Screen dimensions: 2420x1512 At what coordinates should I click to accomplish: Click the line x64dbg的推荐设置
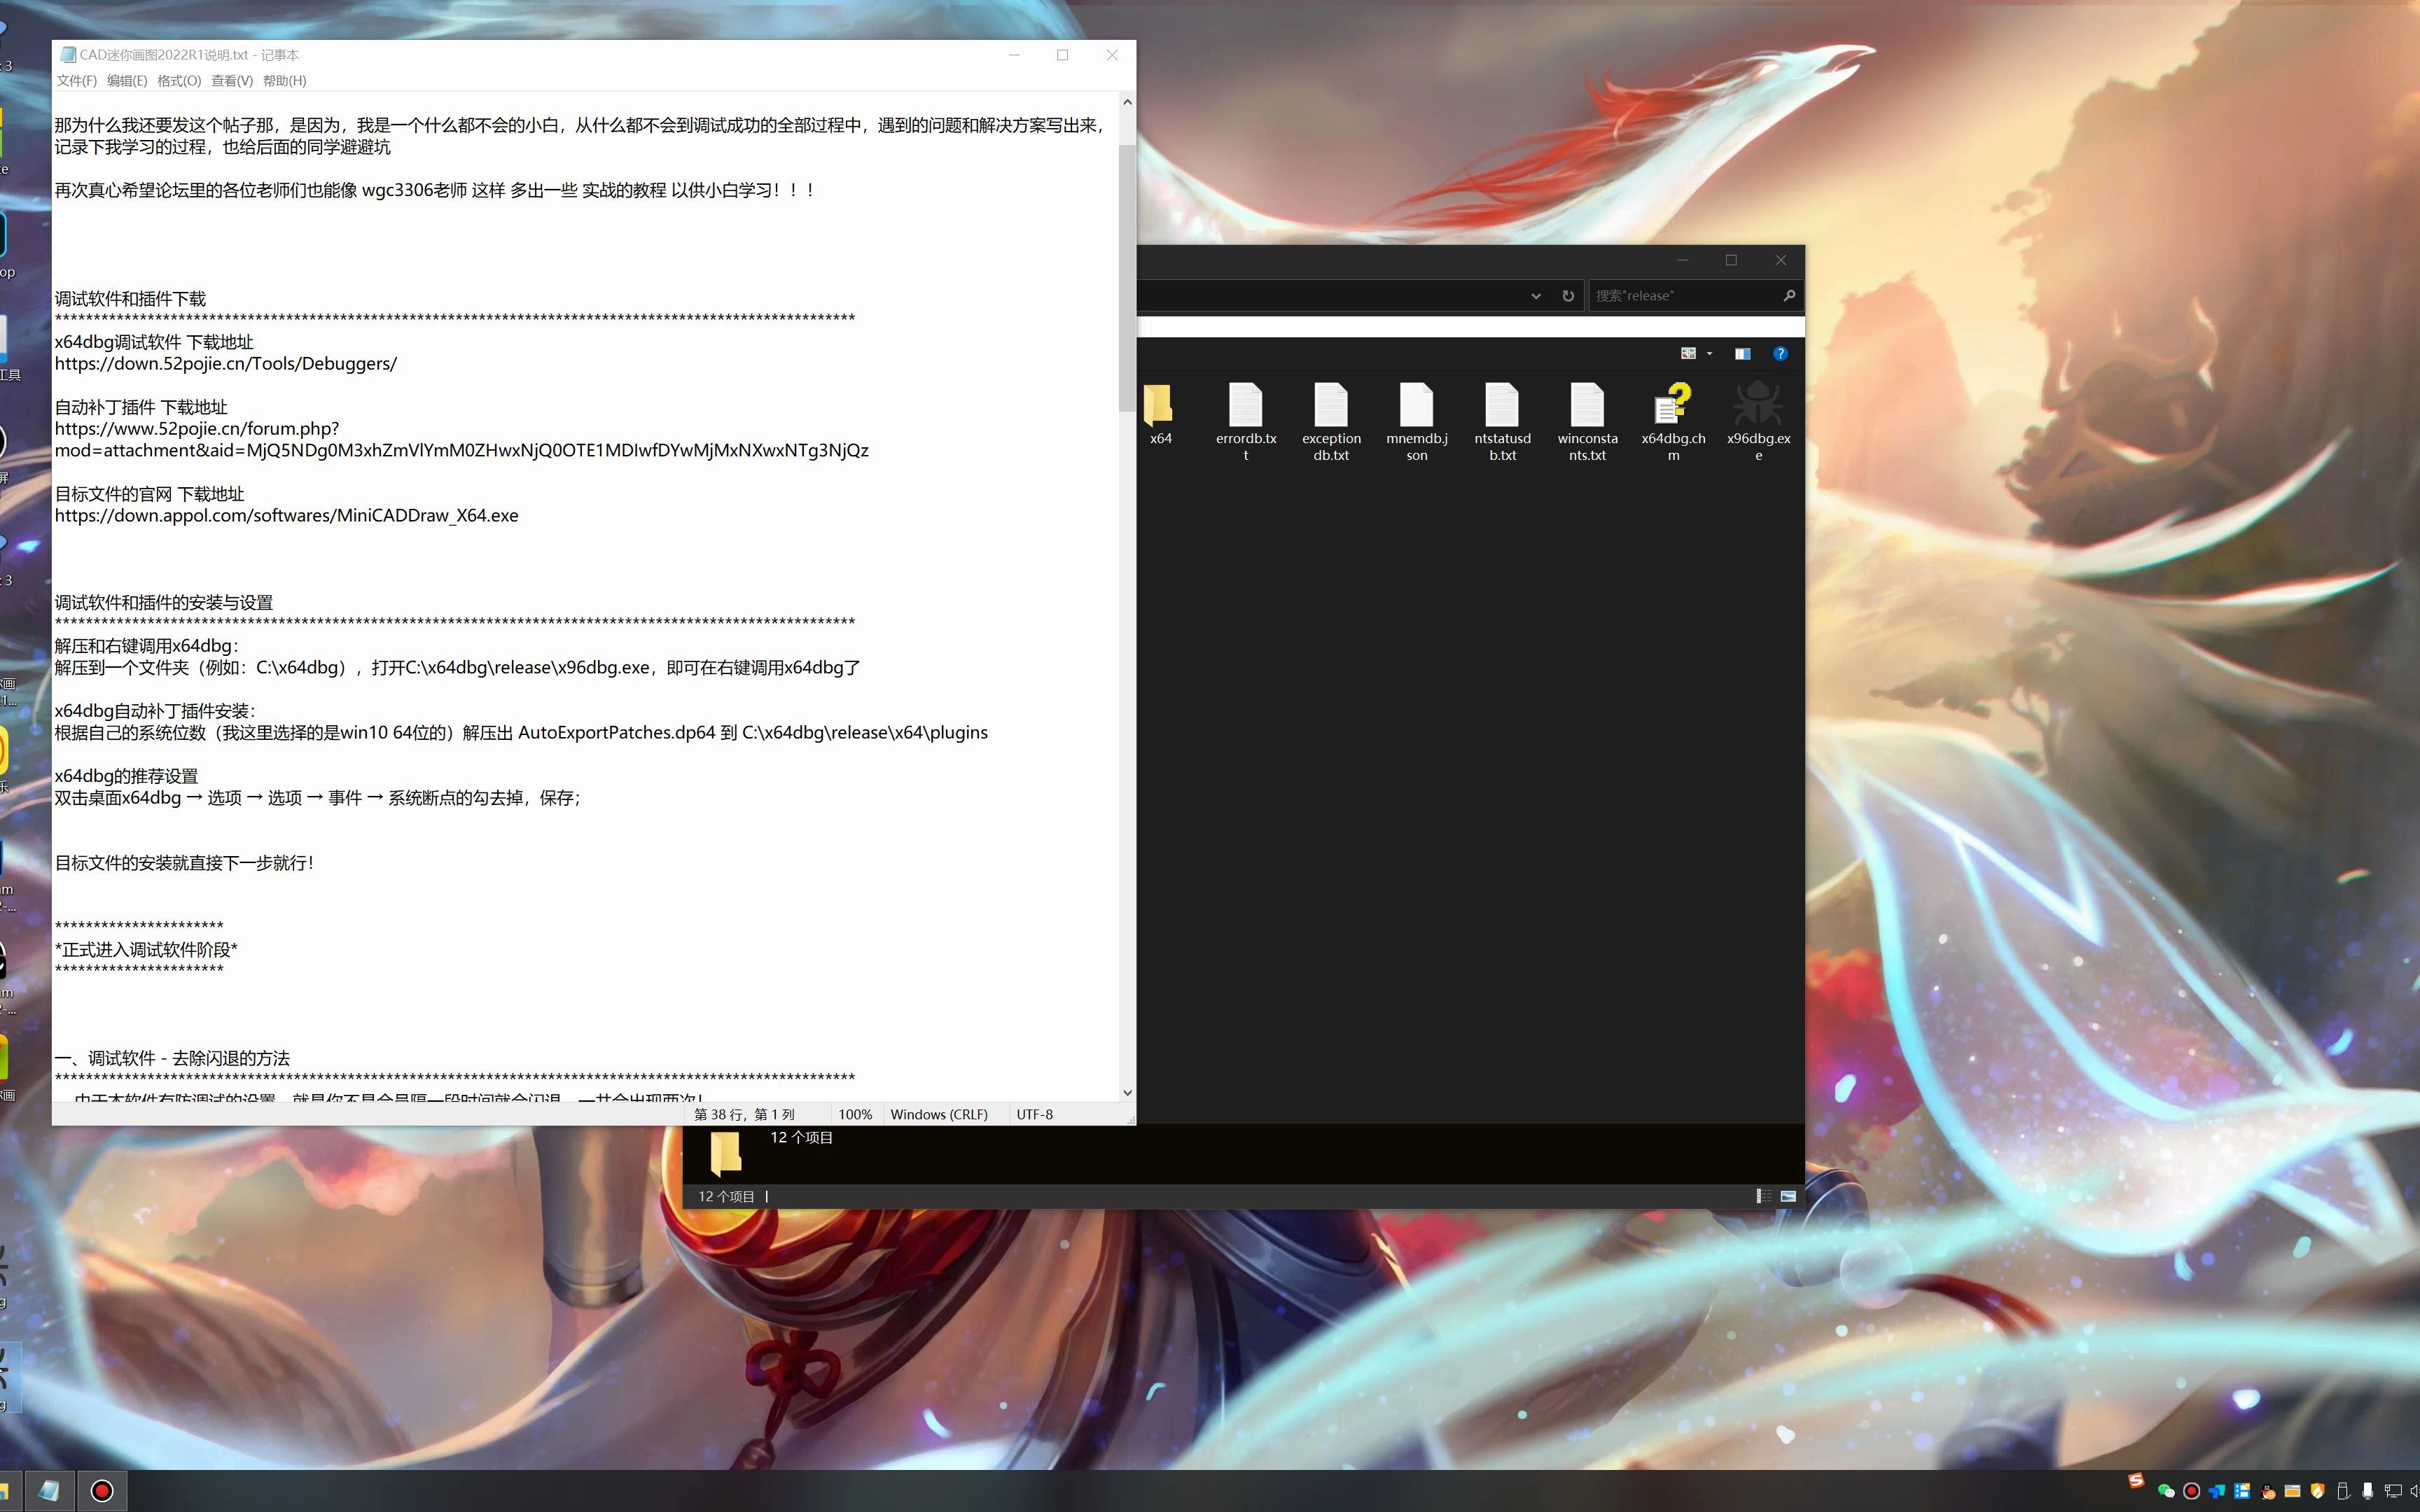[126, 776]
